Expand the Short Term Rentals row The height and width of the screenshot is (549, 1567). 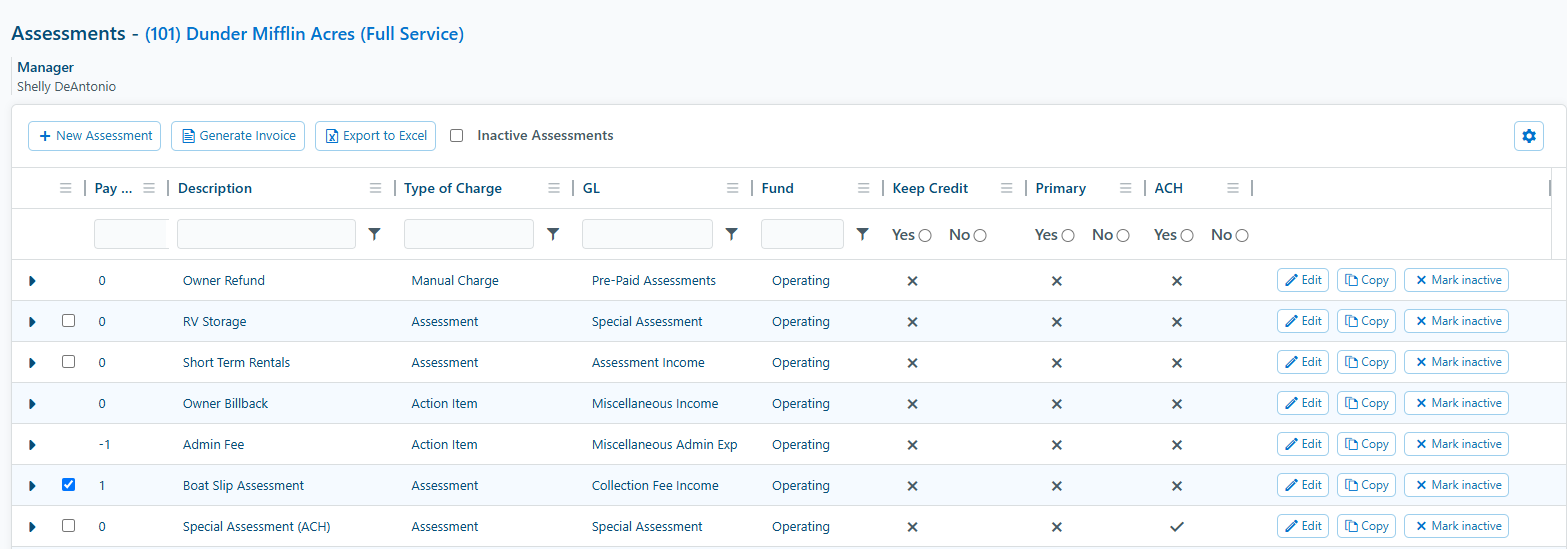[32, 363]
